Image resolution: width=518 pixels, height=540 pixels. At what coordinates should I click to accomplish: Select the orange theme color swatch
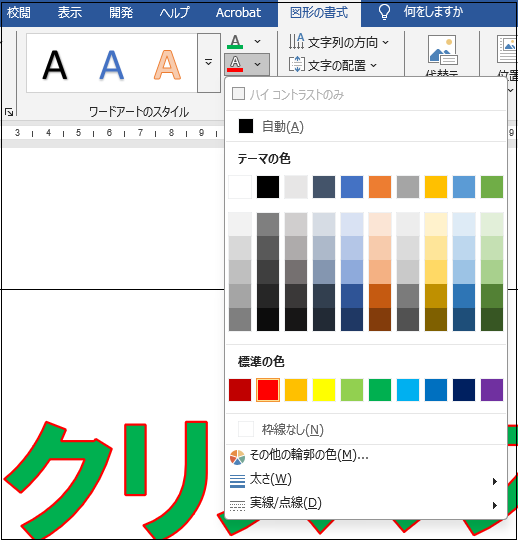click(x=380, y=187)
